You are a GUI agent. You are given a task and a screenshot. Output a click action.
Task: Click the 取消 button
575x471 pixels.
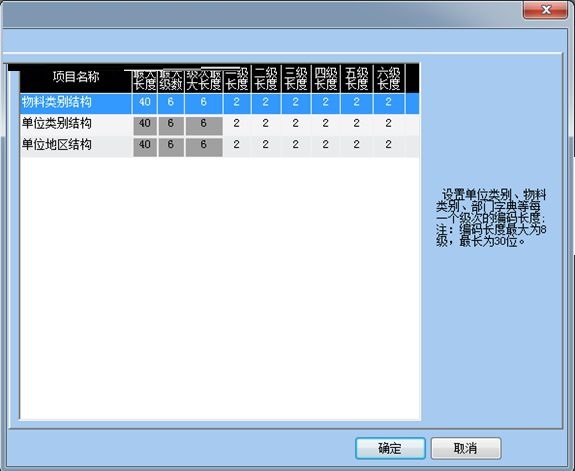click(x=466, y=448)
